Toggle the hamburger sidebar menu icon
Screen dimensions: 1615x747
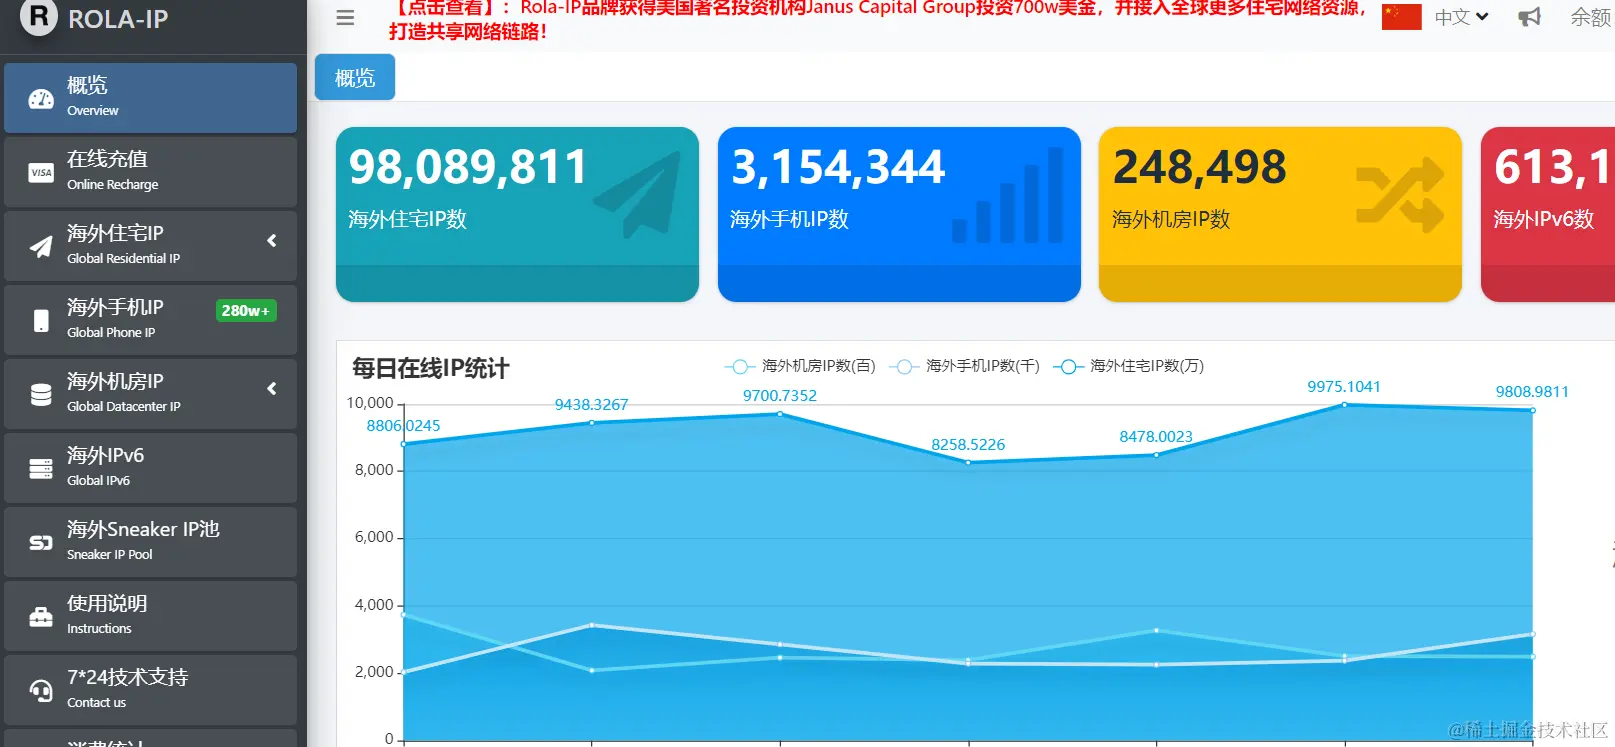tap(345, 18)
